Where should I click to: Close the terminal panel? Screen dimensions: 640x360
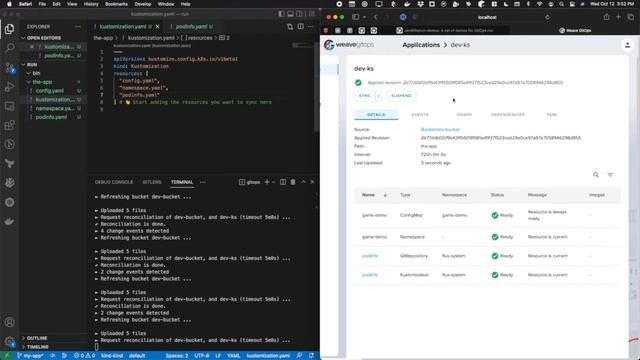313,182
